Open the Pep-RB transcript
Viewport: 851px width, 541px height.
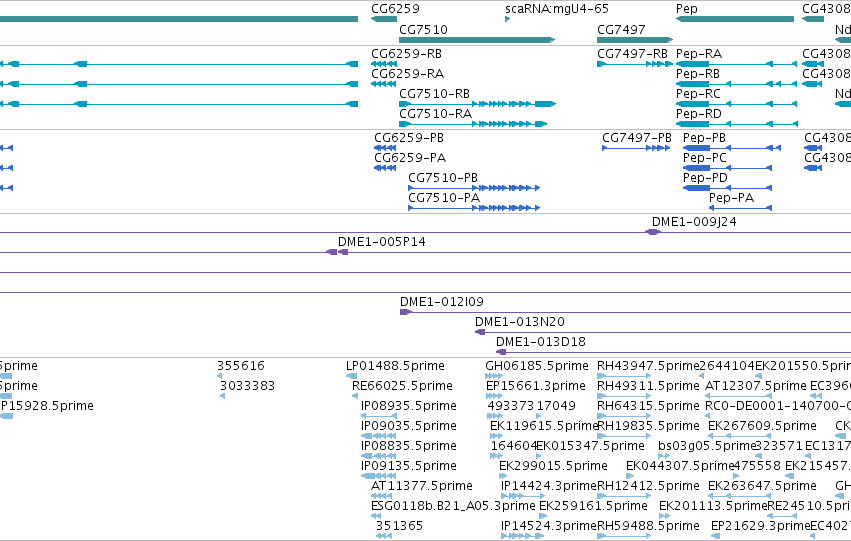point(736,84)
